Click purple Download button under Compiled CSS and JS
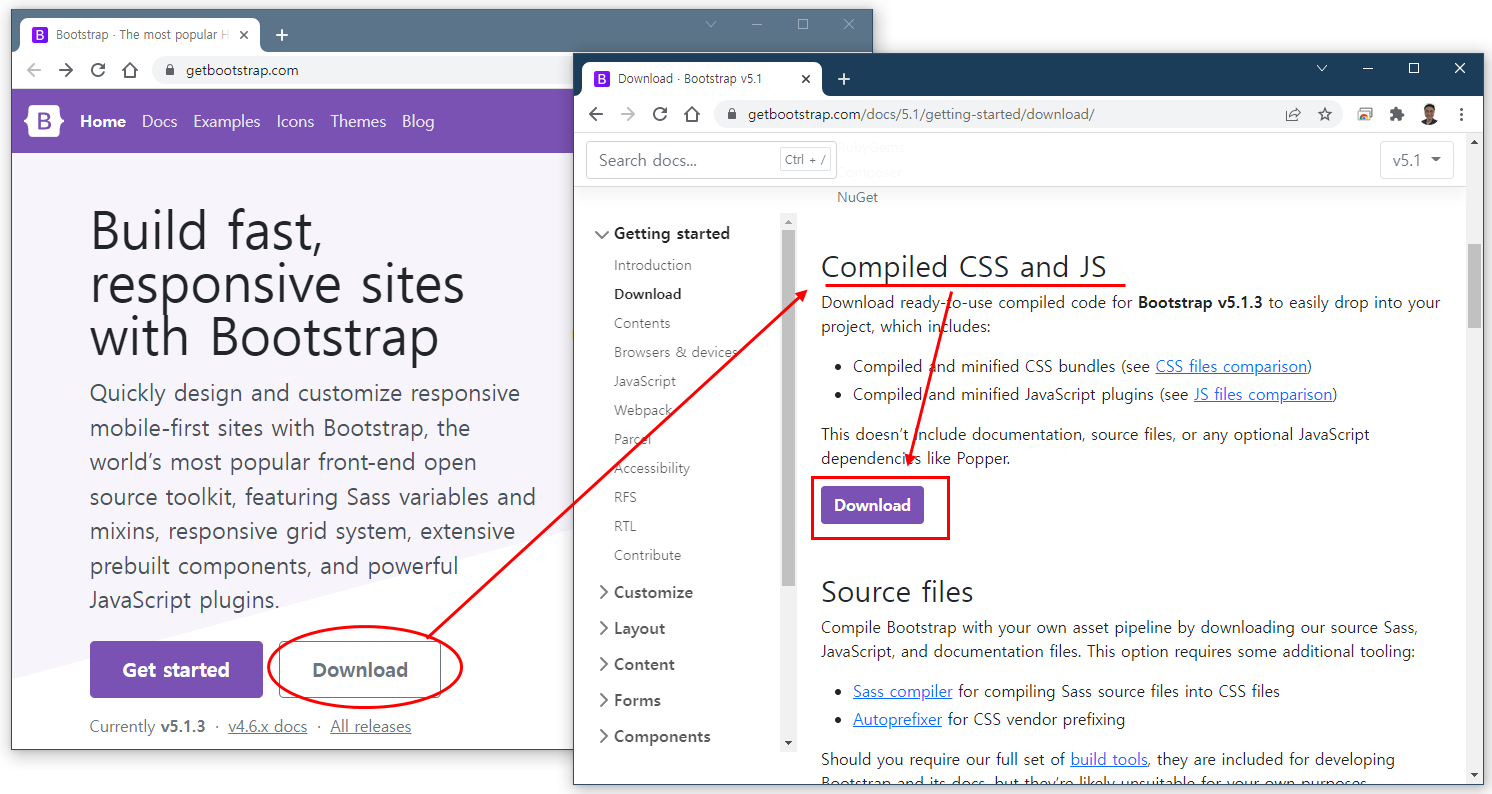Viewport: 1492px width, 794px height. click(x=872, y=505)
